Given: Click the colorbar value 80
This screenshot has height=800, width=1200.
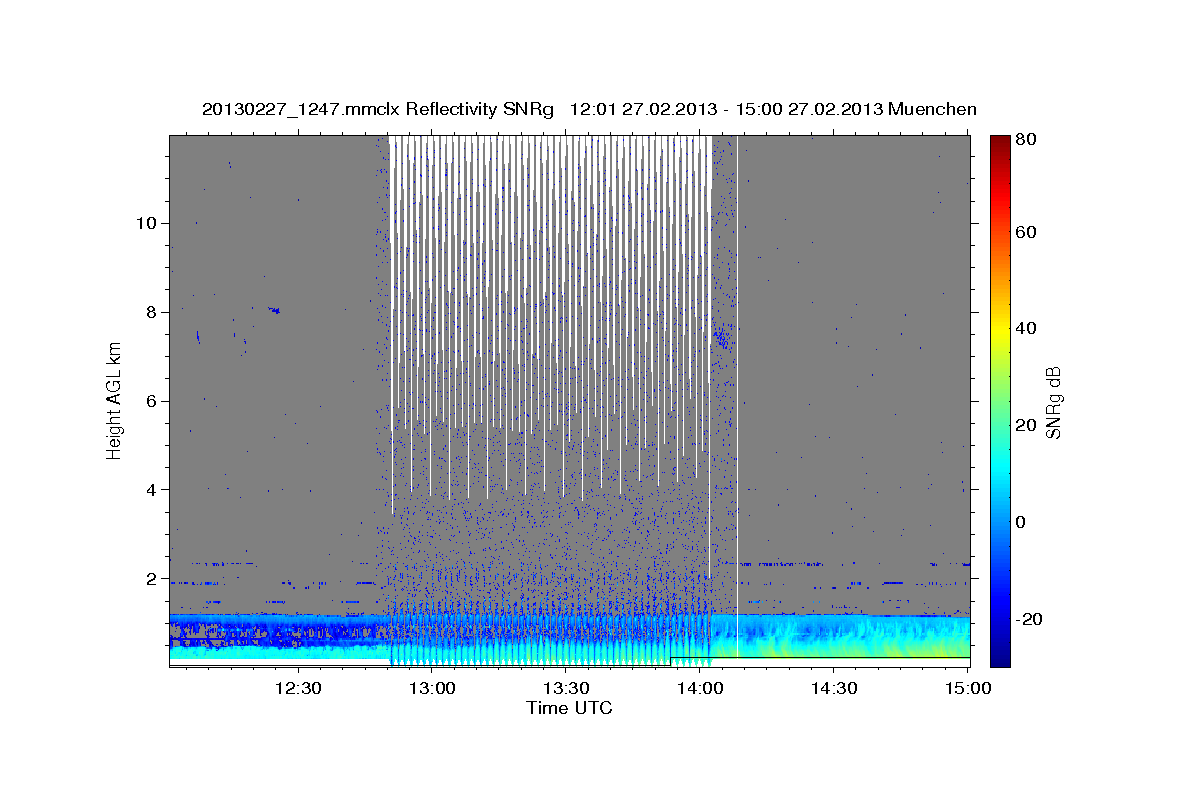Looking at the screenshot, I should [x=1027, y=139].
